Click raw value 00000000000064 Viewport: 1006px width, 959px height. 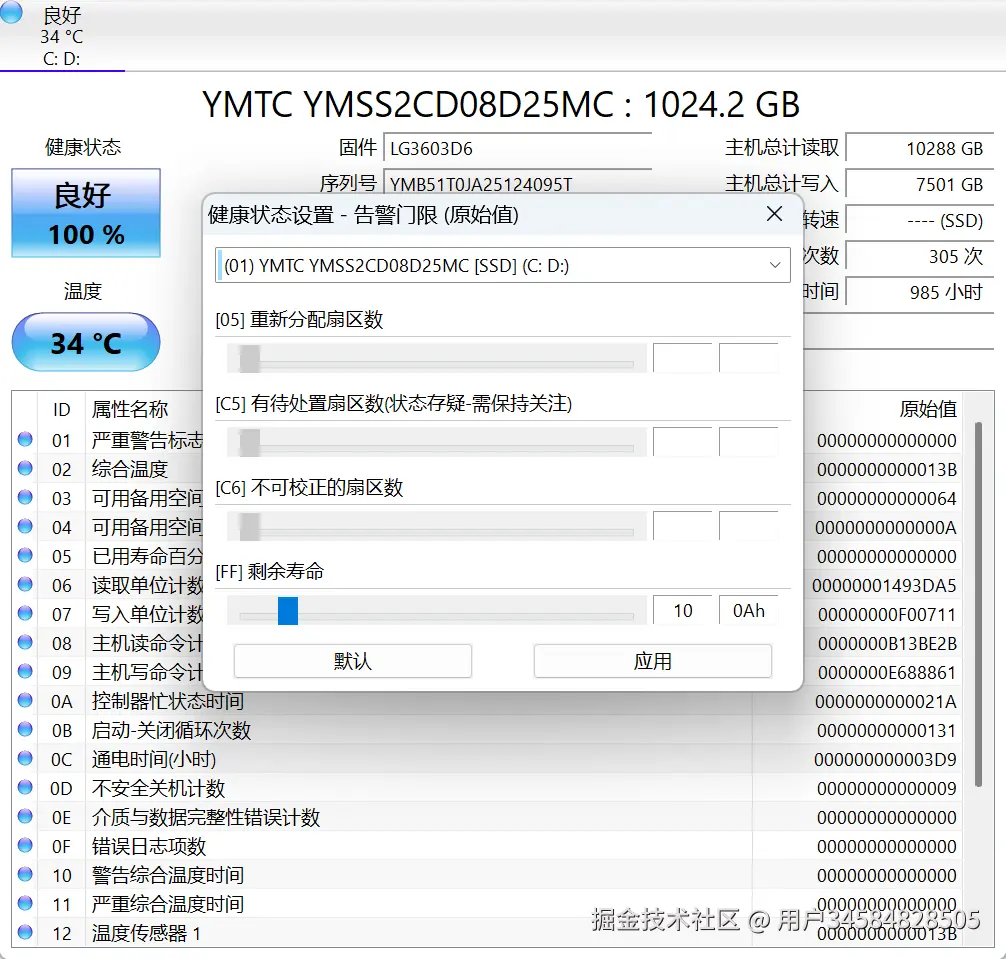pyautogui.click(x=887, y=498)
